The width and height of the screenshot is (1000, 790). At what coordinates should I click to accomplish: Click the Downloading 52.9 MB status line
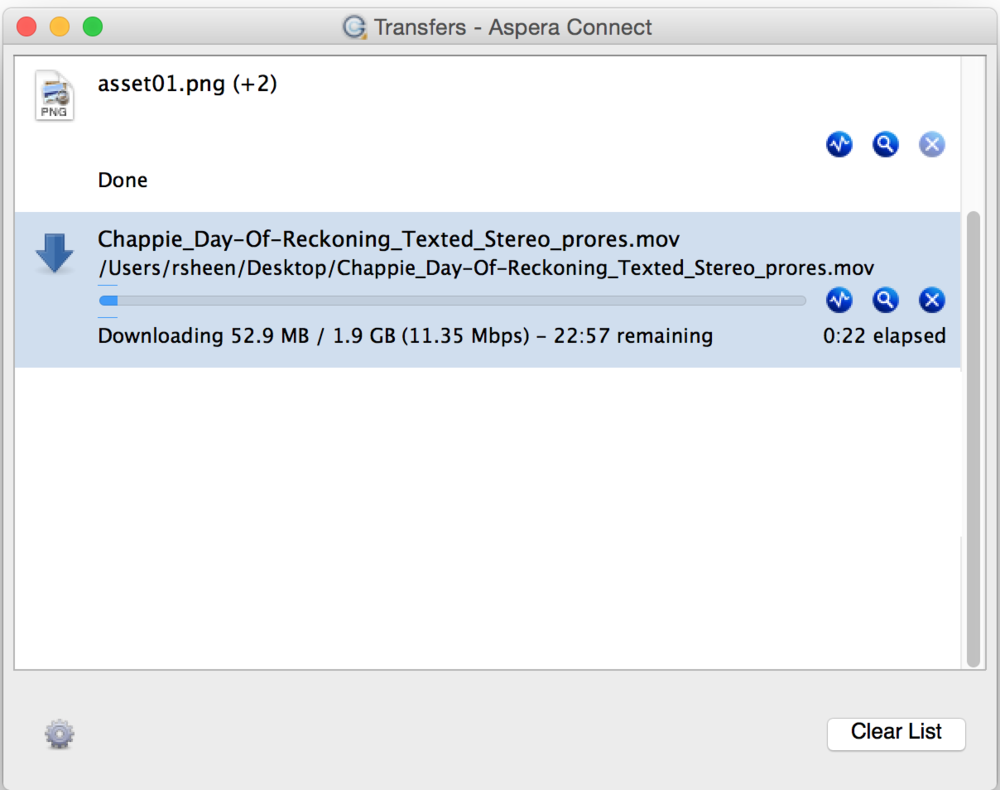point(405,336)
